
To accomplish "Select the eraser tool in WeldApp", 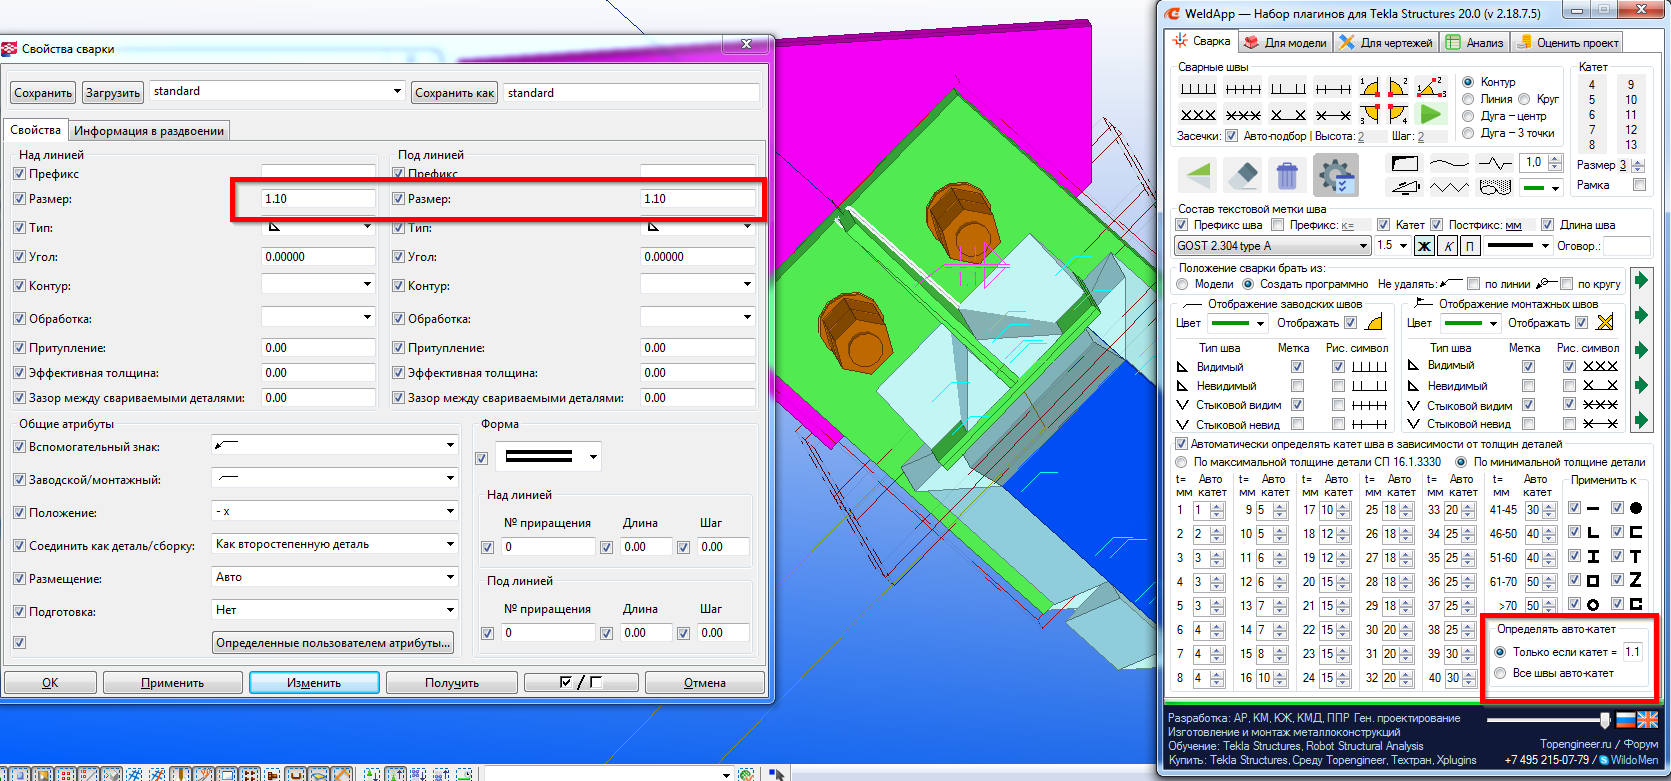I will click(1241, 176).
